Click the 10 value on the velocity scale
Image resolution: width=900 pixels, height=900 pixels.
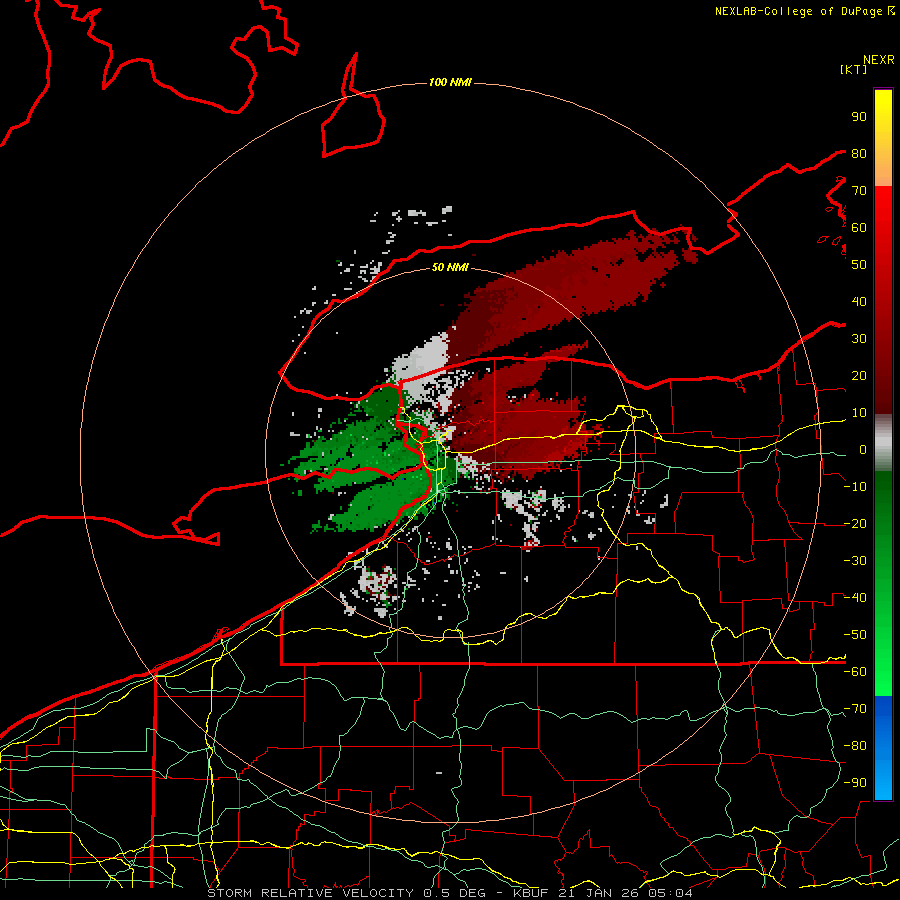[859, 413]
